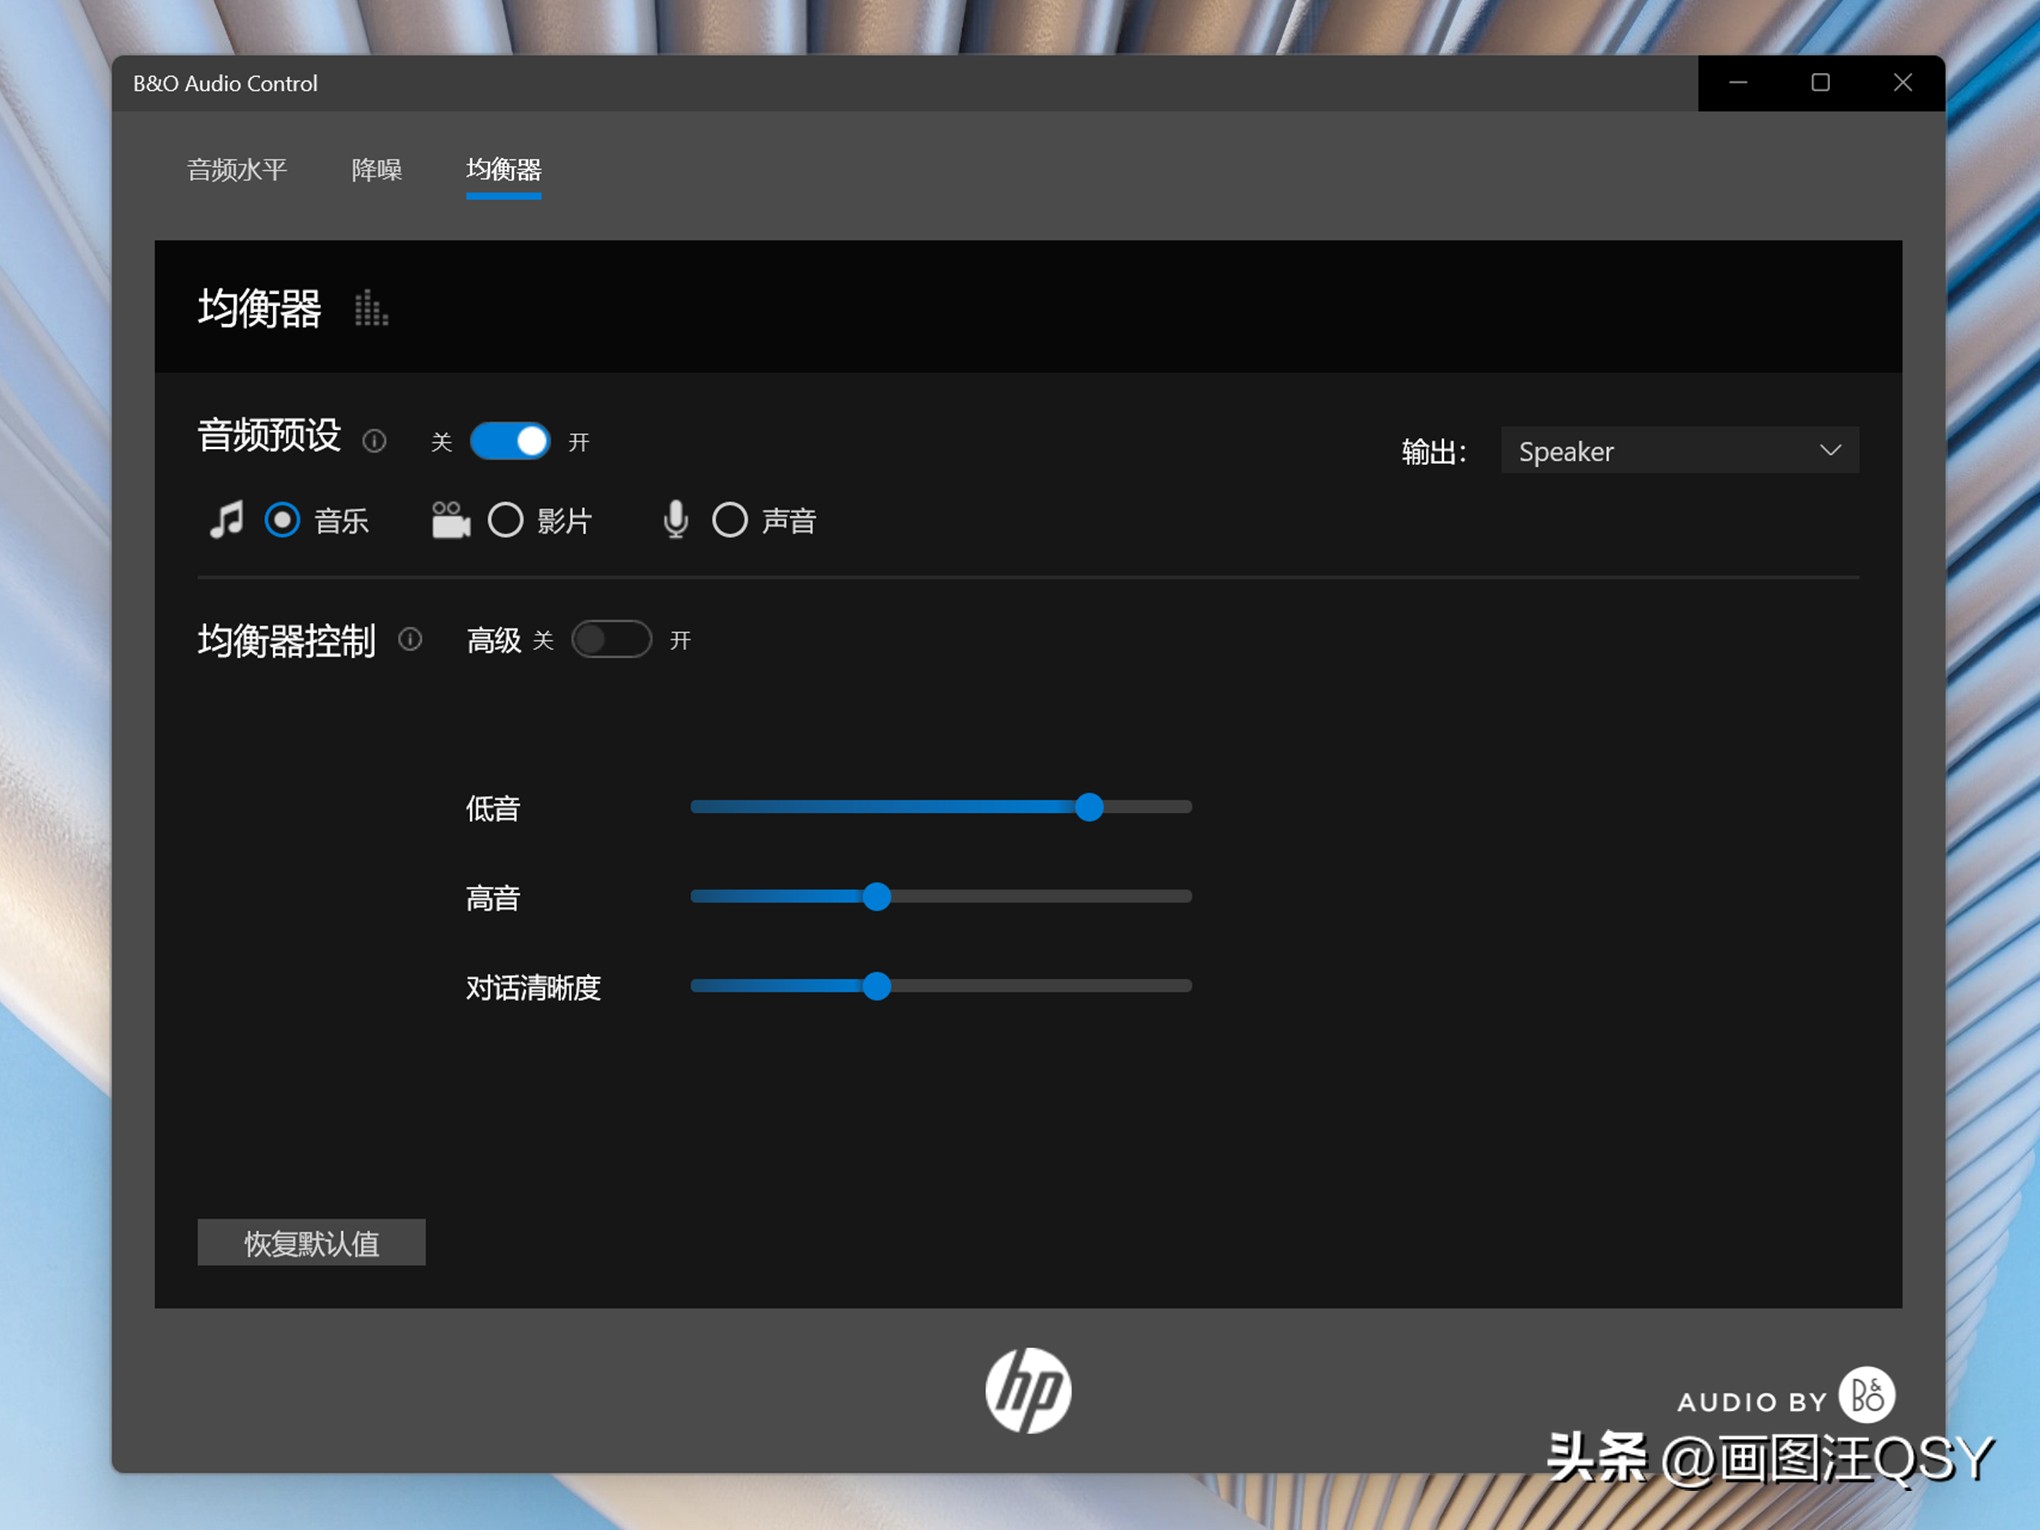Open the Speaker output dropdown
The image size is (2040, 1530).
1678,451
